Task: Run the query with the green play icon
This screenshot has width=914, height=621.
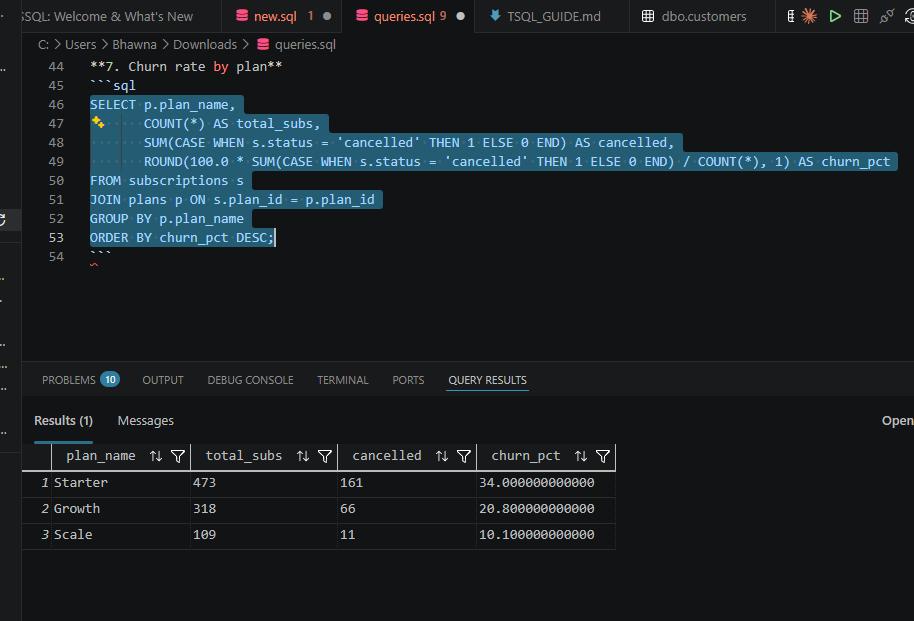Action: coord(835,16)
